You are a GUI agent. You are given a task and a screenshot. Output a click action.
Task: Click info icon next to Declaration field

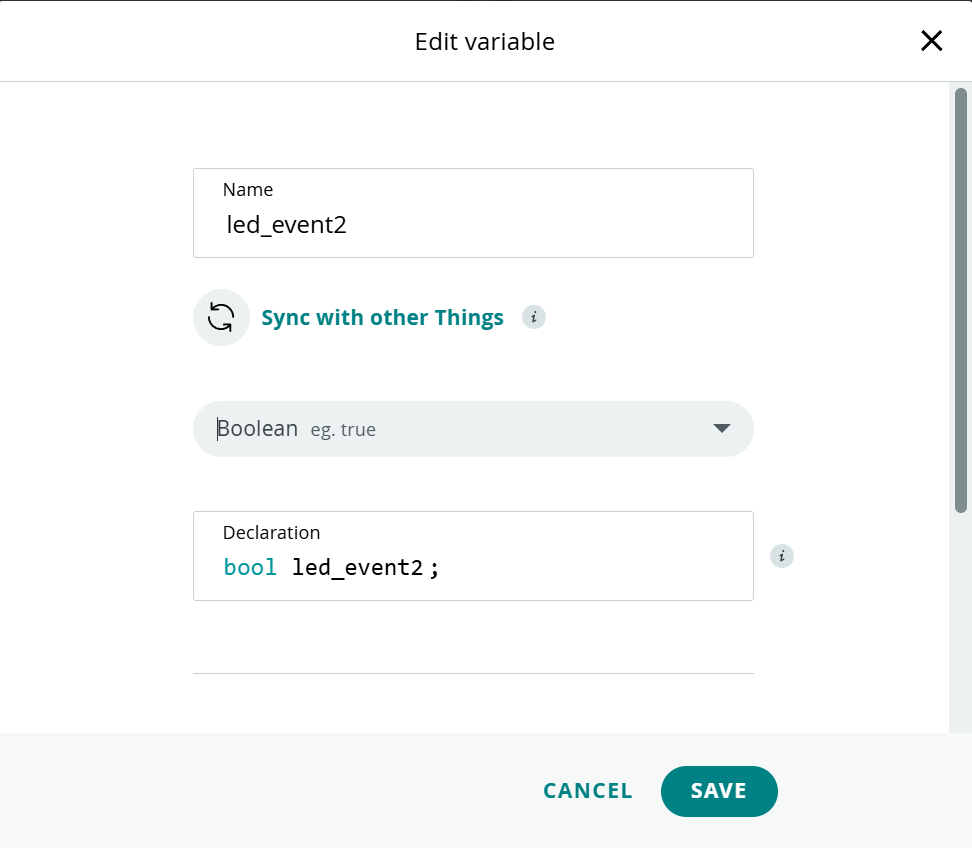[782, 556]
